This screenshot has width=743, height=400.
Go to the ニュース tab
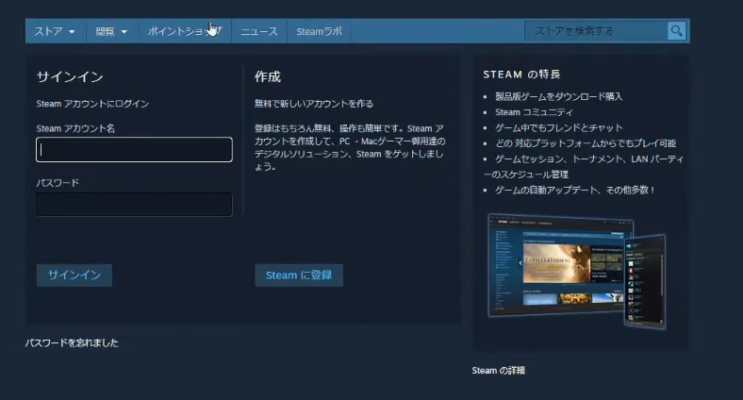pos(259,31)
